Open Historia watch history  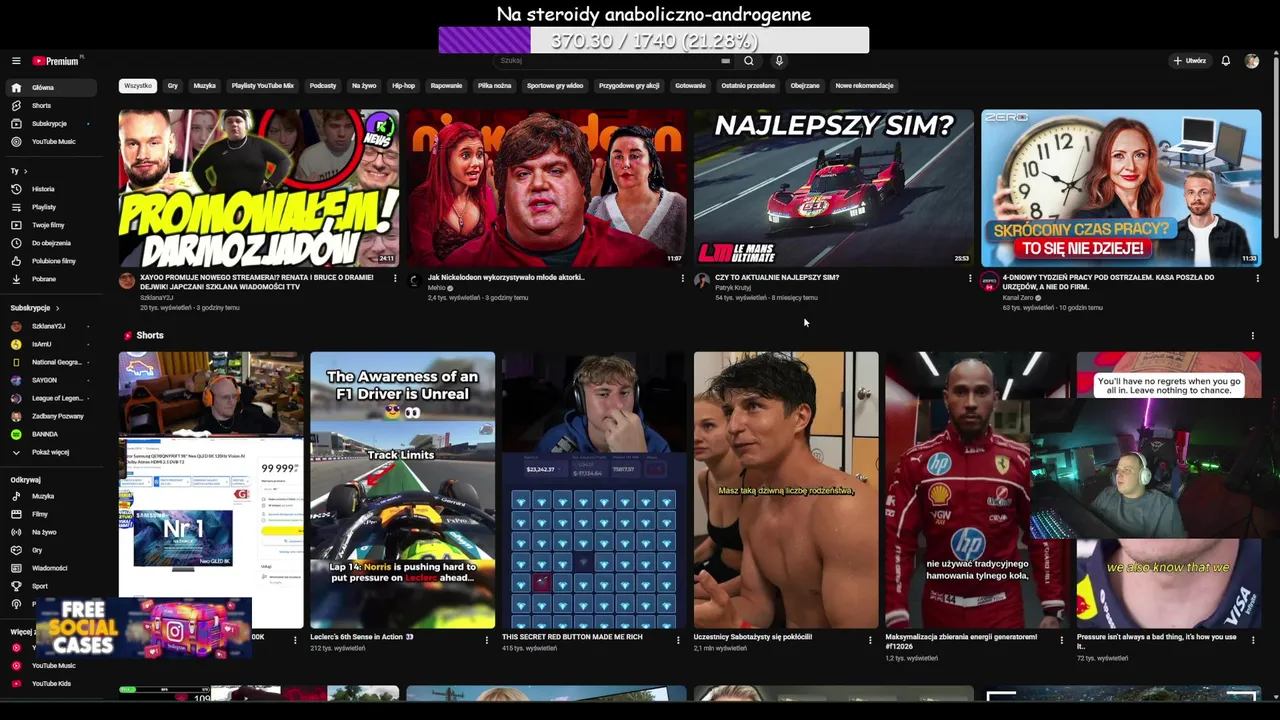pos(53,189)
